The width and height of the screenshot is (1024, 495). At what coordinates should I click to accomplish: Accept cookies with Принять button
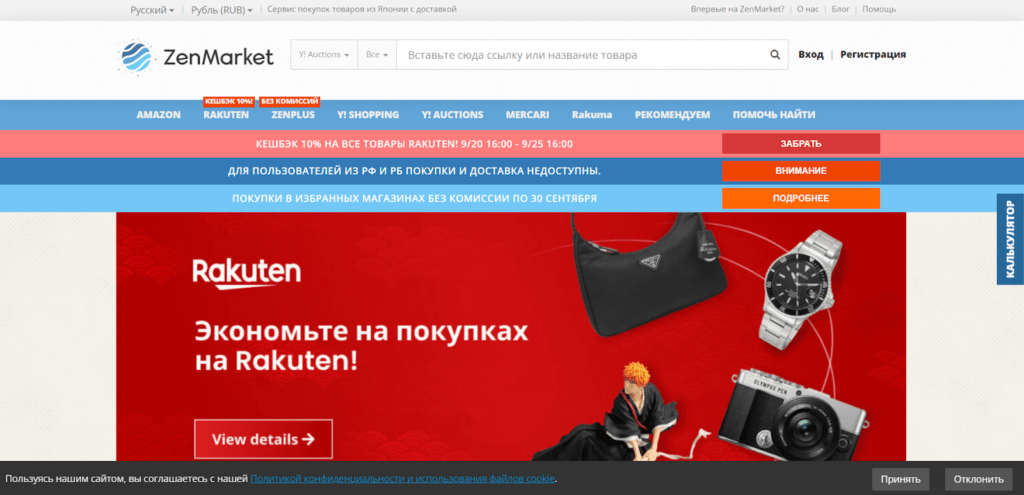pyautogui.click(x=901, y=479)
